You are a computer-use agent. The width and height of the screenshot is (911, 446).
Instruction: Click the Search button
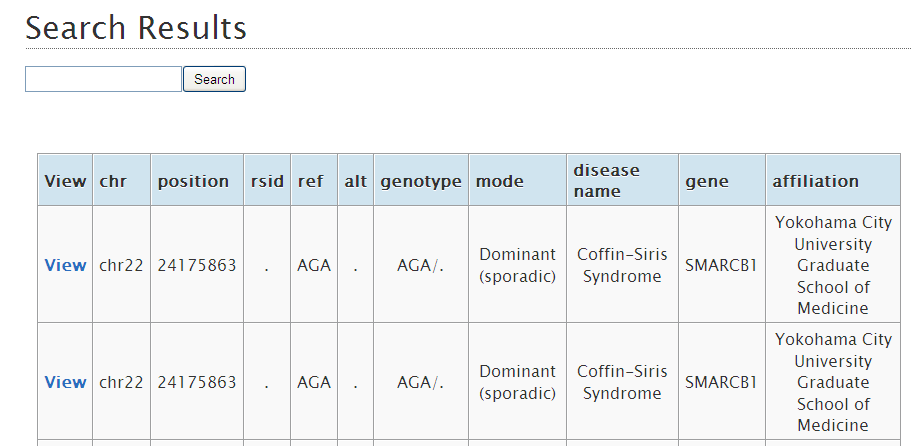(x=214, y=79)
